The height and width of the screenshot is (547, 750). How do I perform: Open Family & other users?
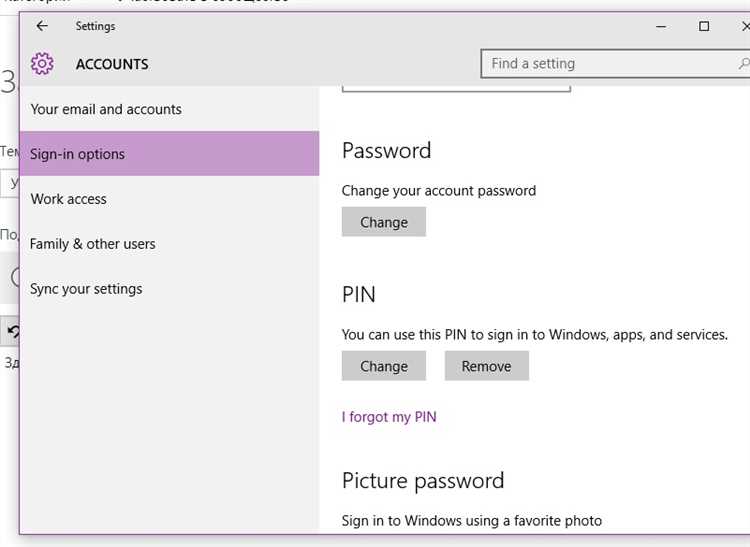coord(93,244)
